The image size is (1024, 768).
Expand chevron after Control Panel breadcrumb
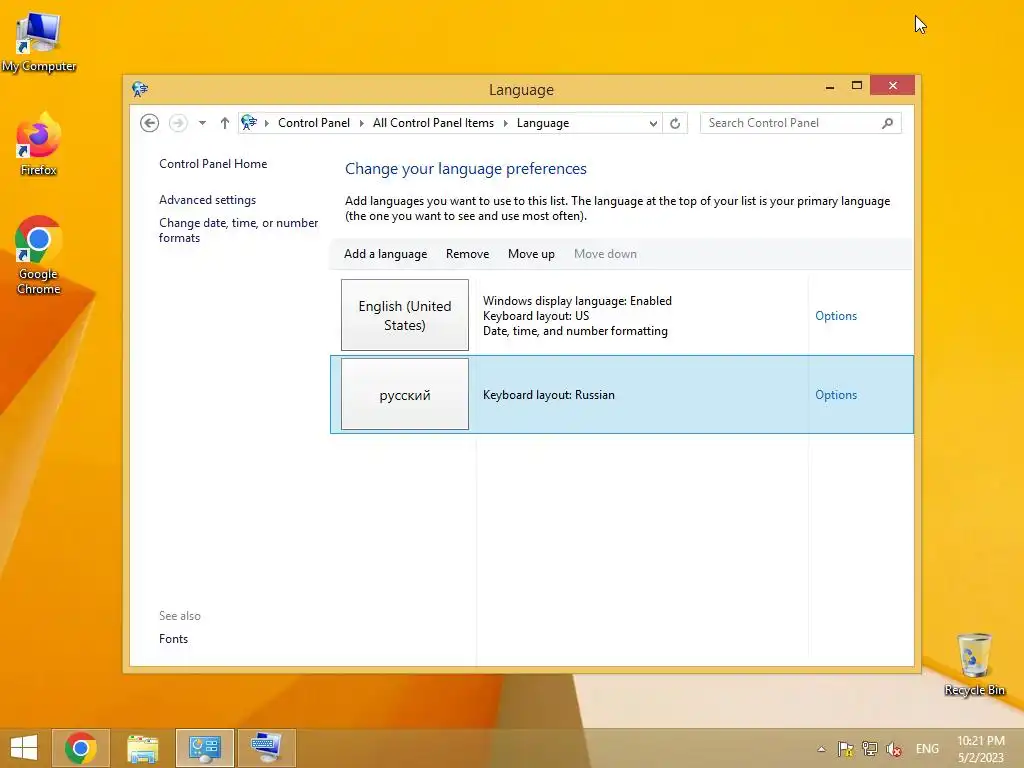361,123
